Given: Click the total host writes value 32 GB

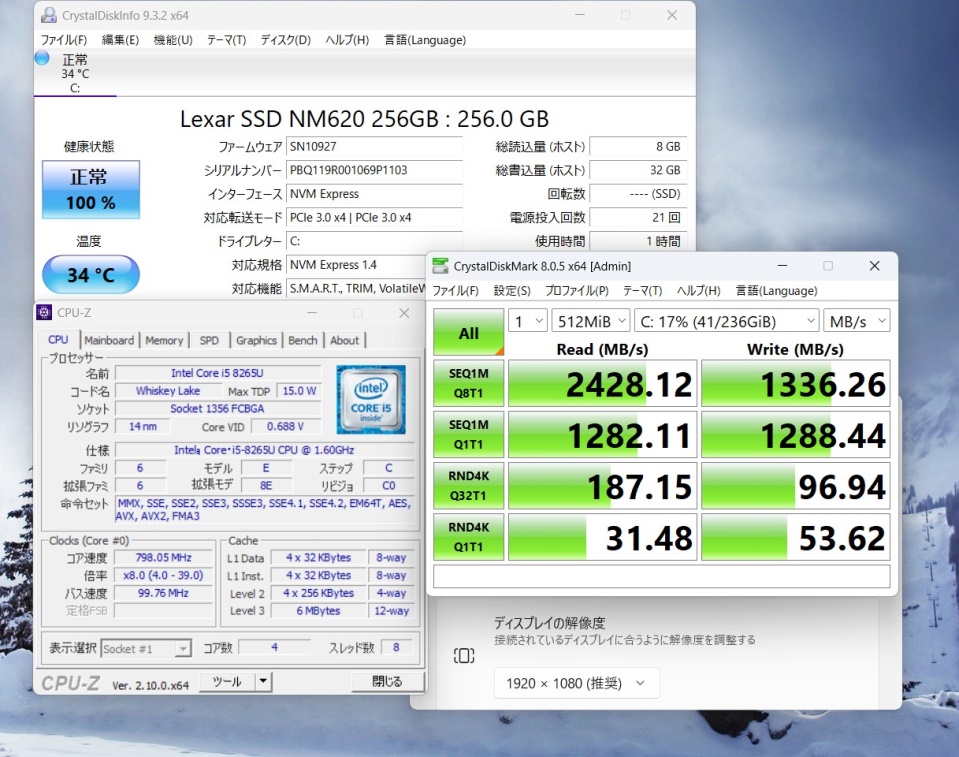Looking at the screenshot, I should click(x=638, y=171).
